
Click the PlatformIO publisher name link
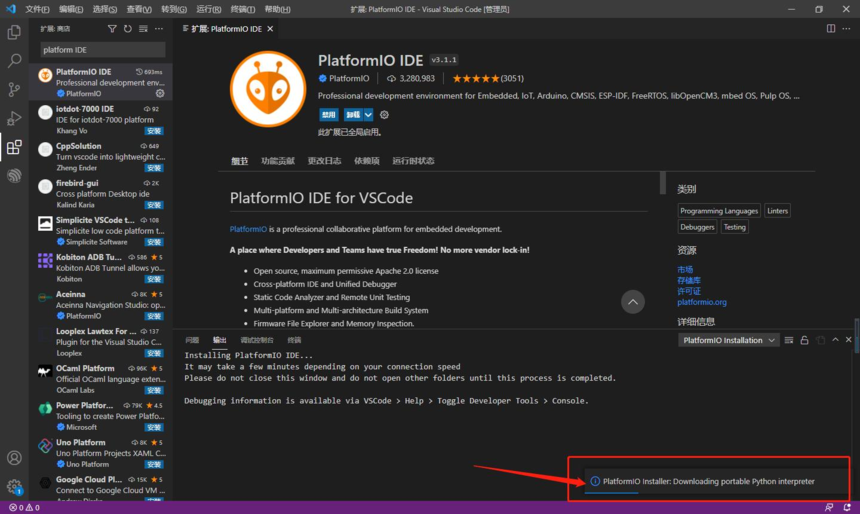tap(349, 78)
